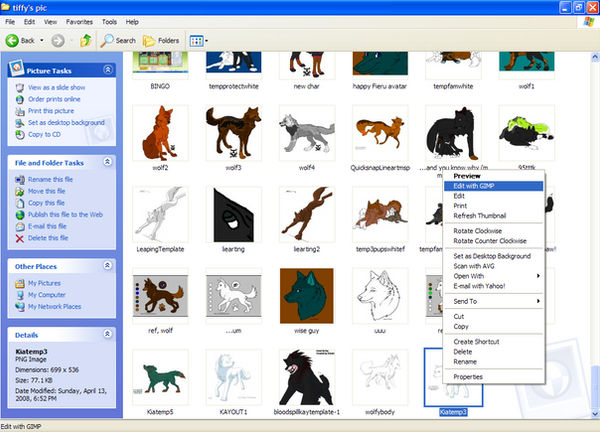600x432 pixels.
Task: Click Set as desktop background link
Action: (66, 122)
